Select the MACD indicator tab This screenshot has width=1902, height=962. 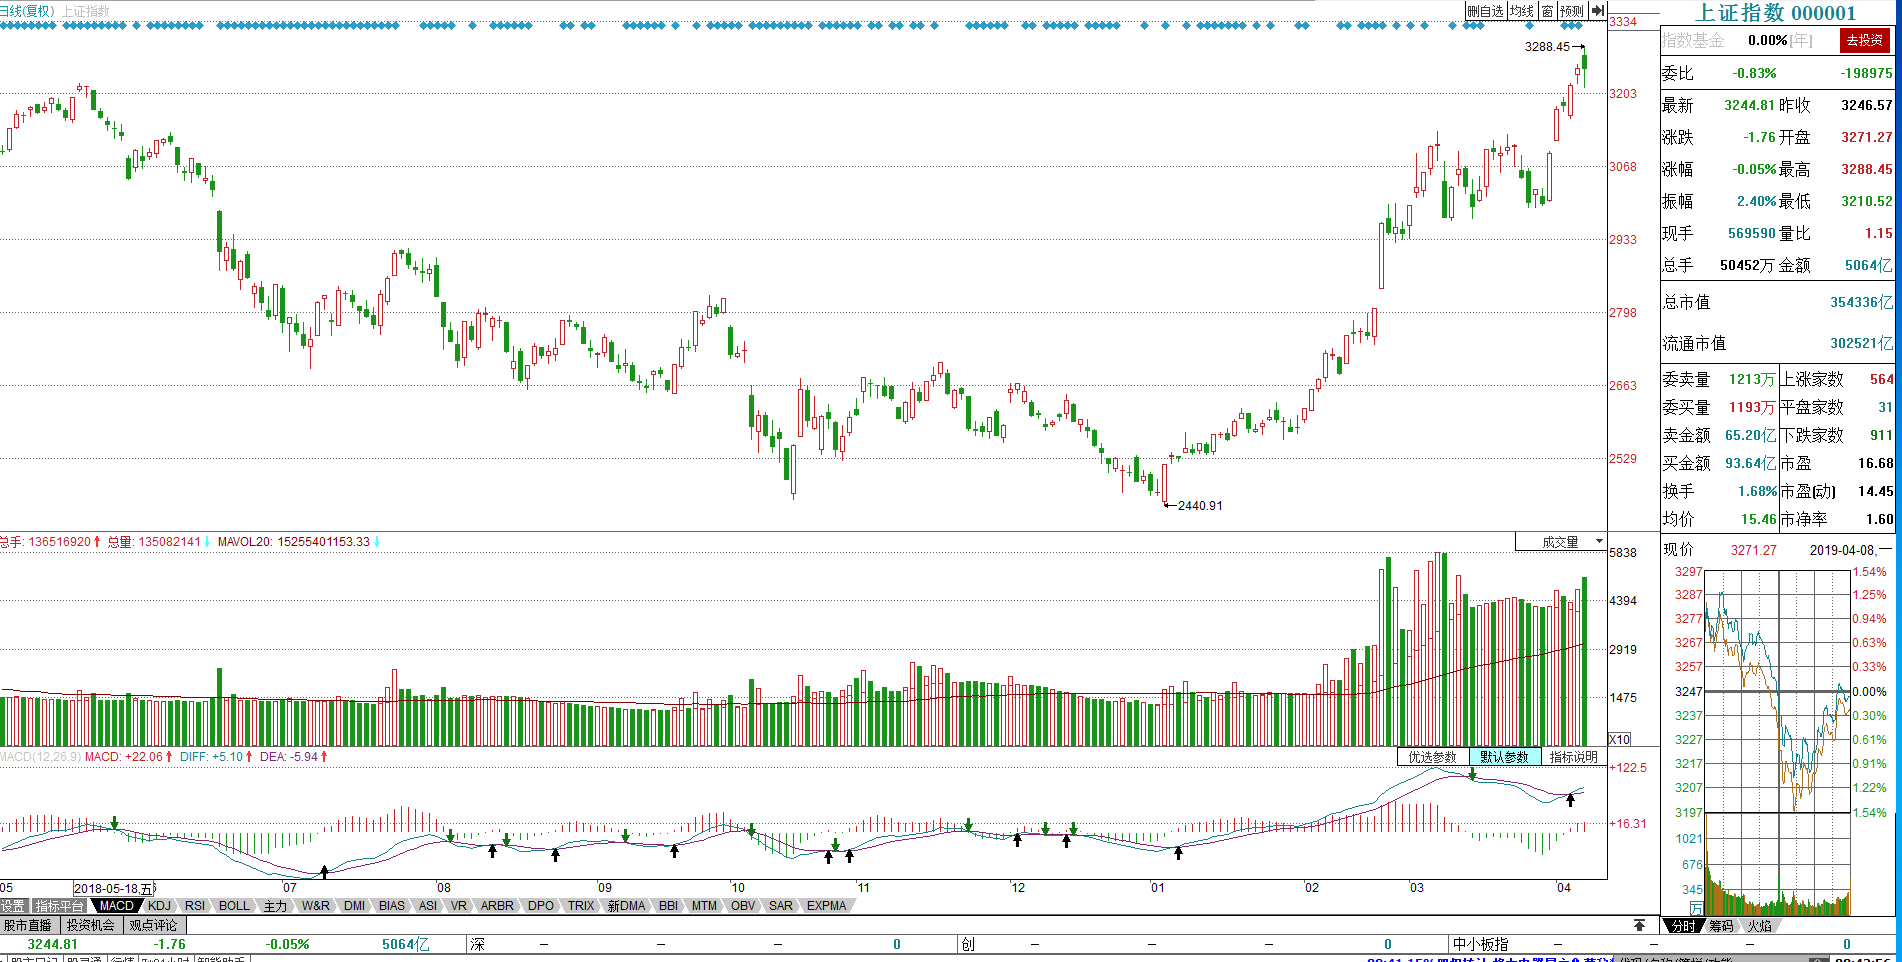(116, 906)
